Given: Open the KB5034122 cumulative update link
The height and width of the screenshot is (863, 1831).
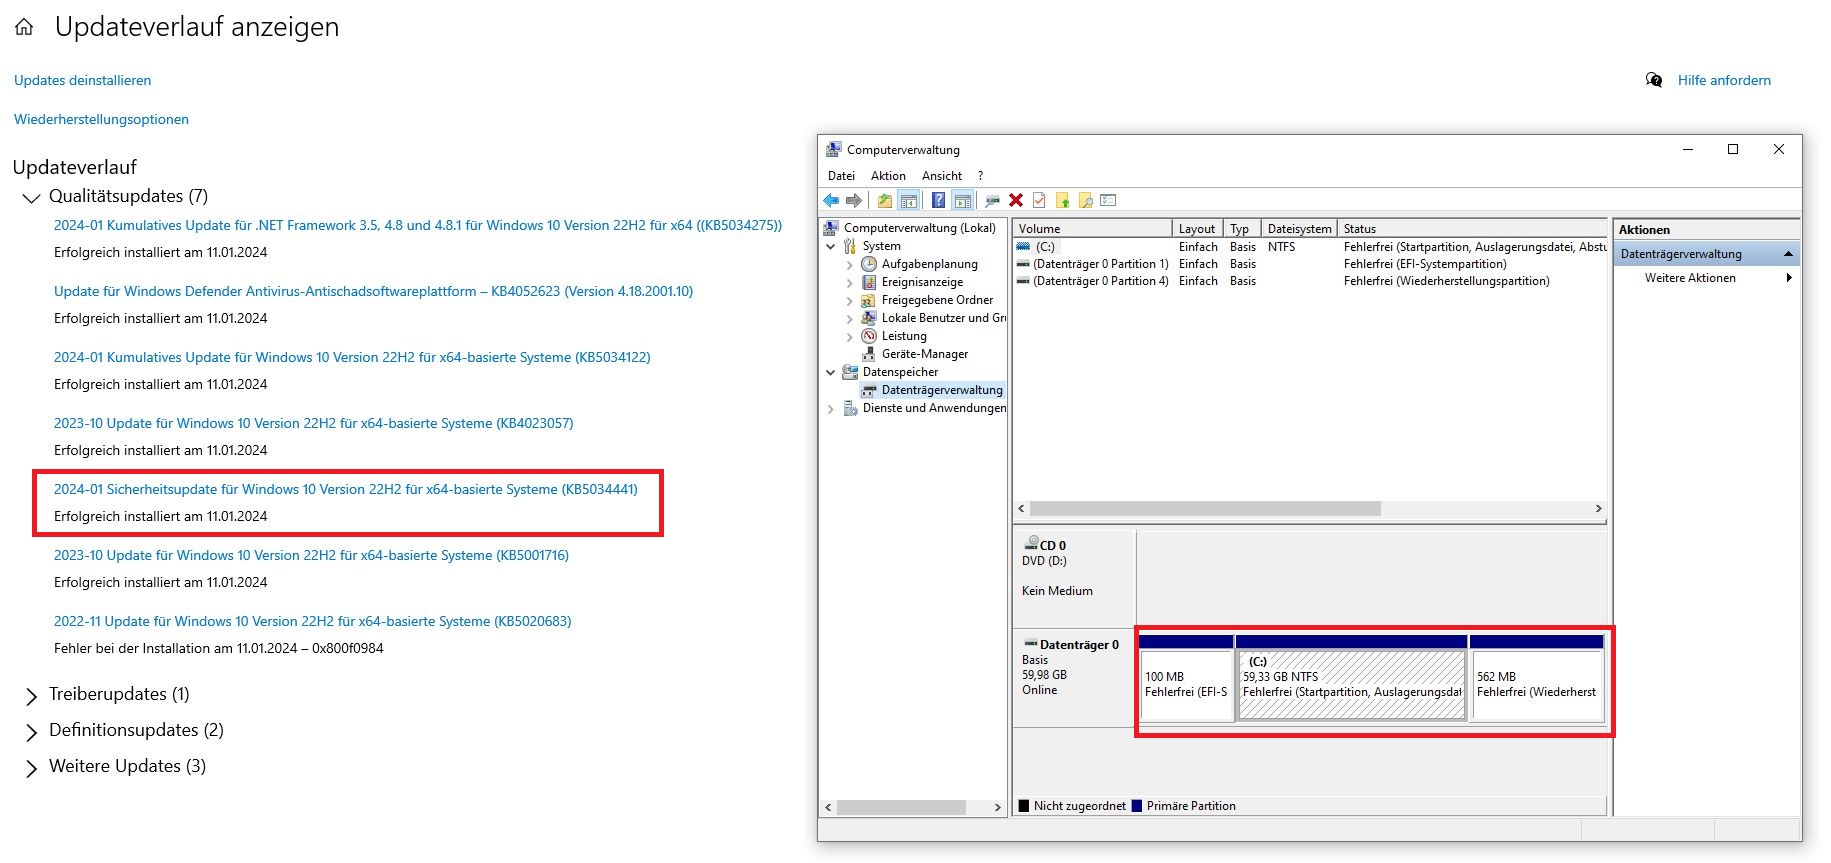Looking at the screenshot, I should 352,357.
